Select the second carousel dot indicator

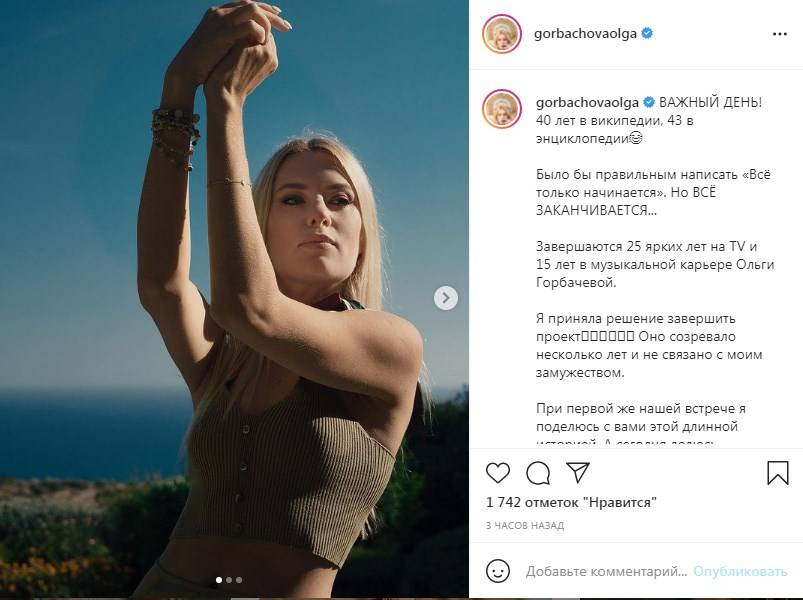(228, 579)
